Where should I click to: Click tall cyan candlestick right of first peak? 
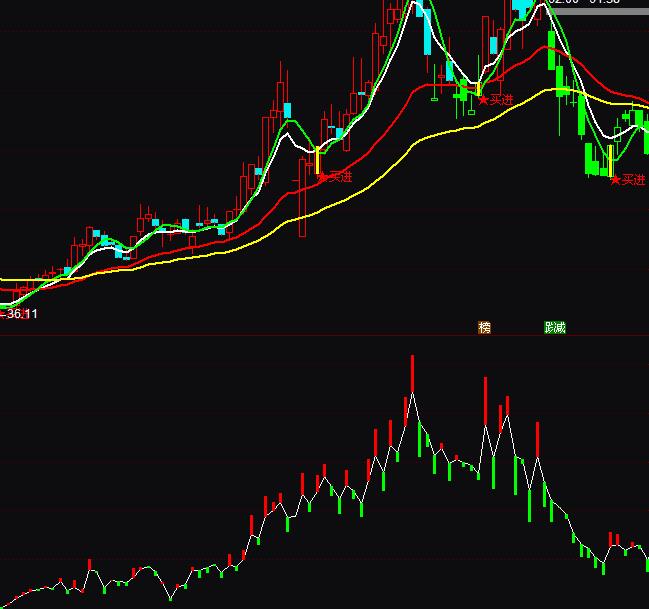tap(427, 30)
